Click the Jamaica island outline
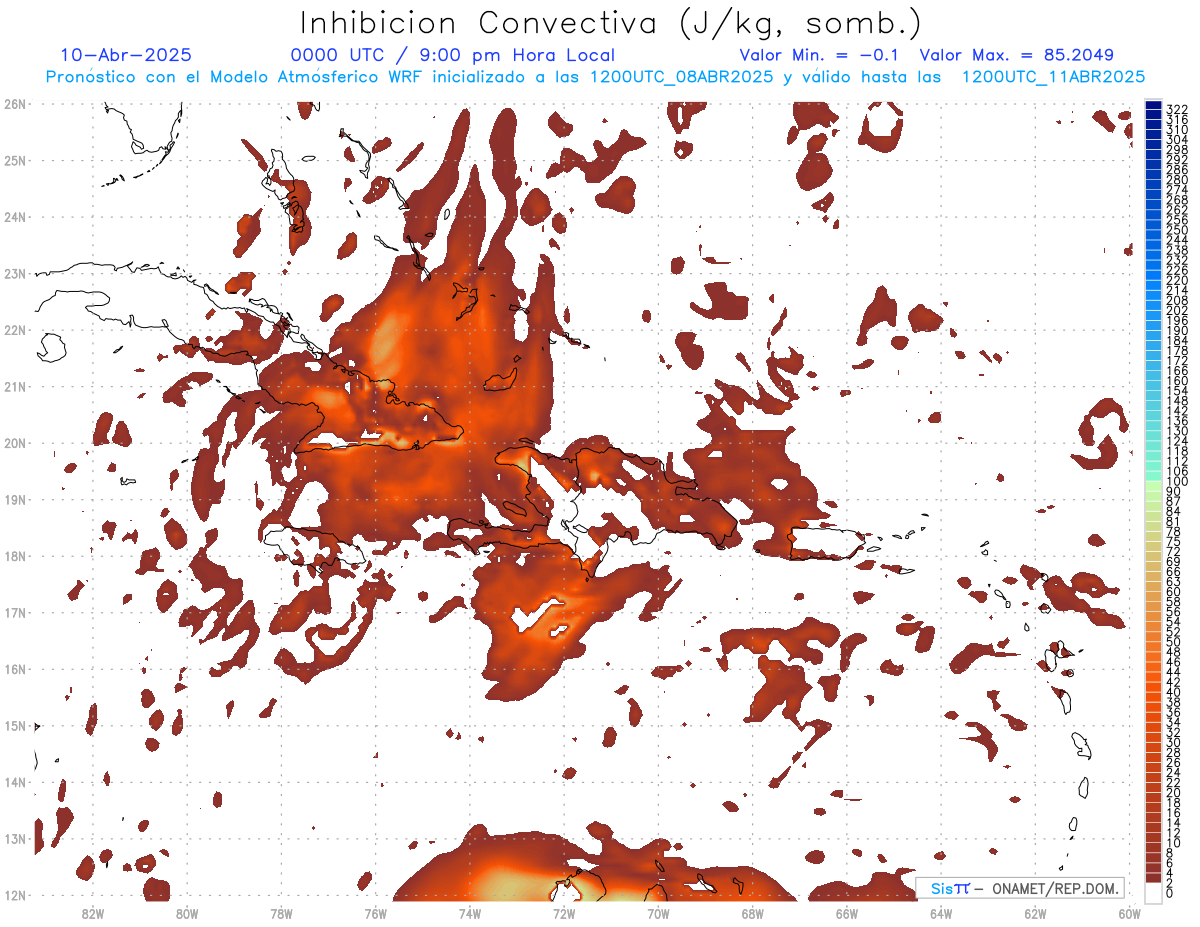1200x927 pixels. [x=313, y=544]
